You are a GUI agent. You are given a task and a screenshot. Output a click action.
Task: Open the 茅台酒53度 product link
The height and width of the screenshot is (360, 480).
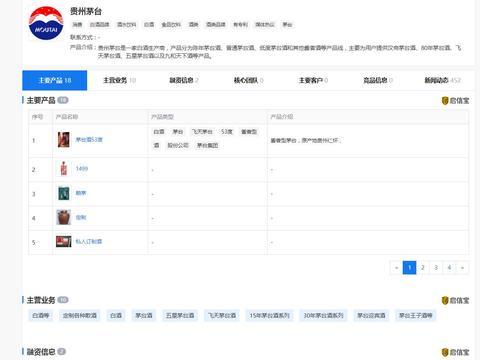[89, 140]
